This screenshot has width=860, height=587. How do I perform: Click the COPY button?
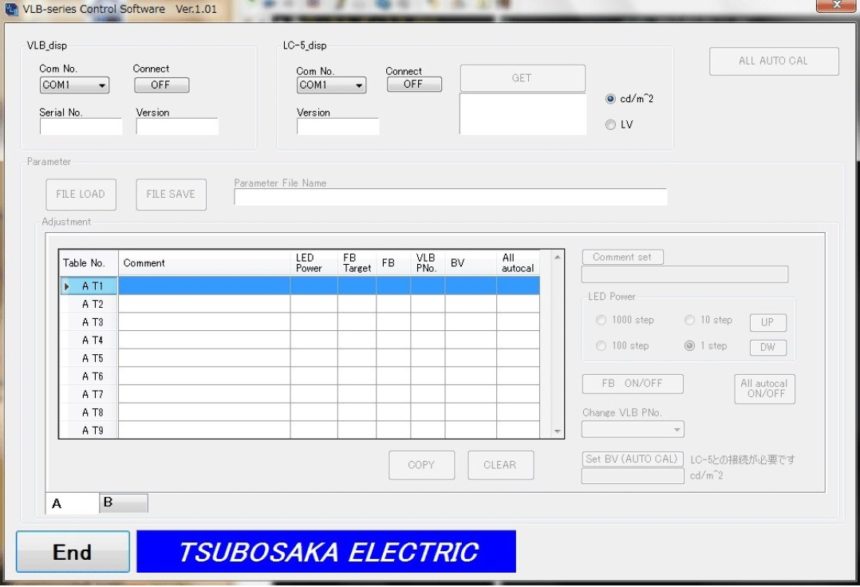click(x=422, y=465)
